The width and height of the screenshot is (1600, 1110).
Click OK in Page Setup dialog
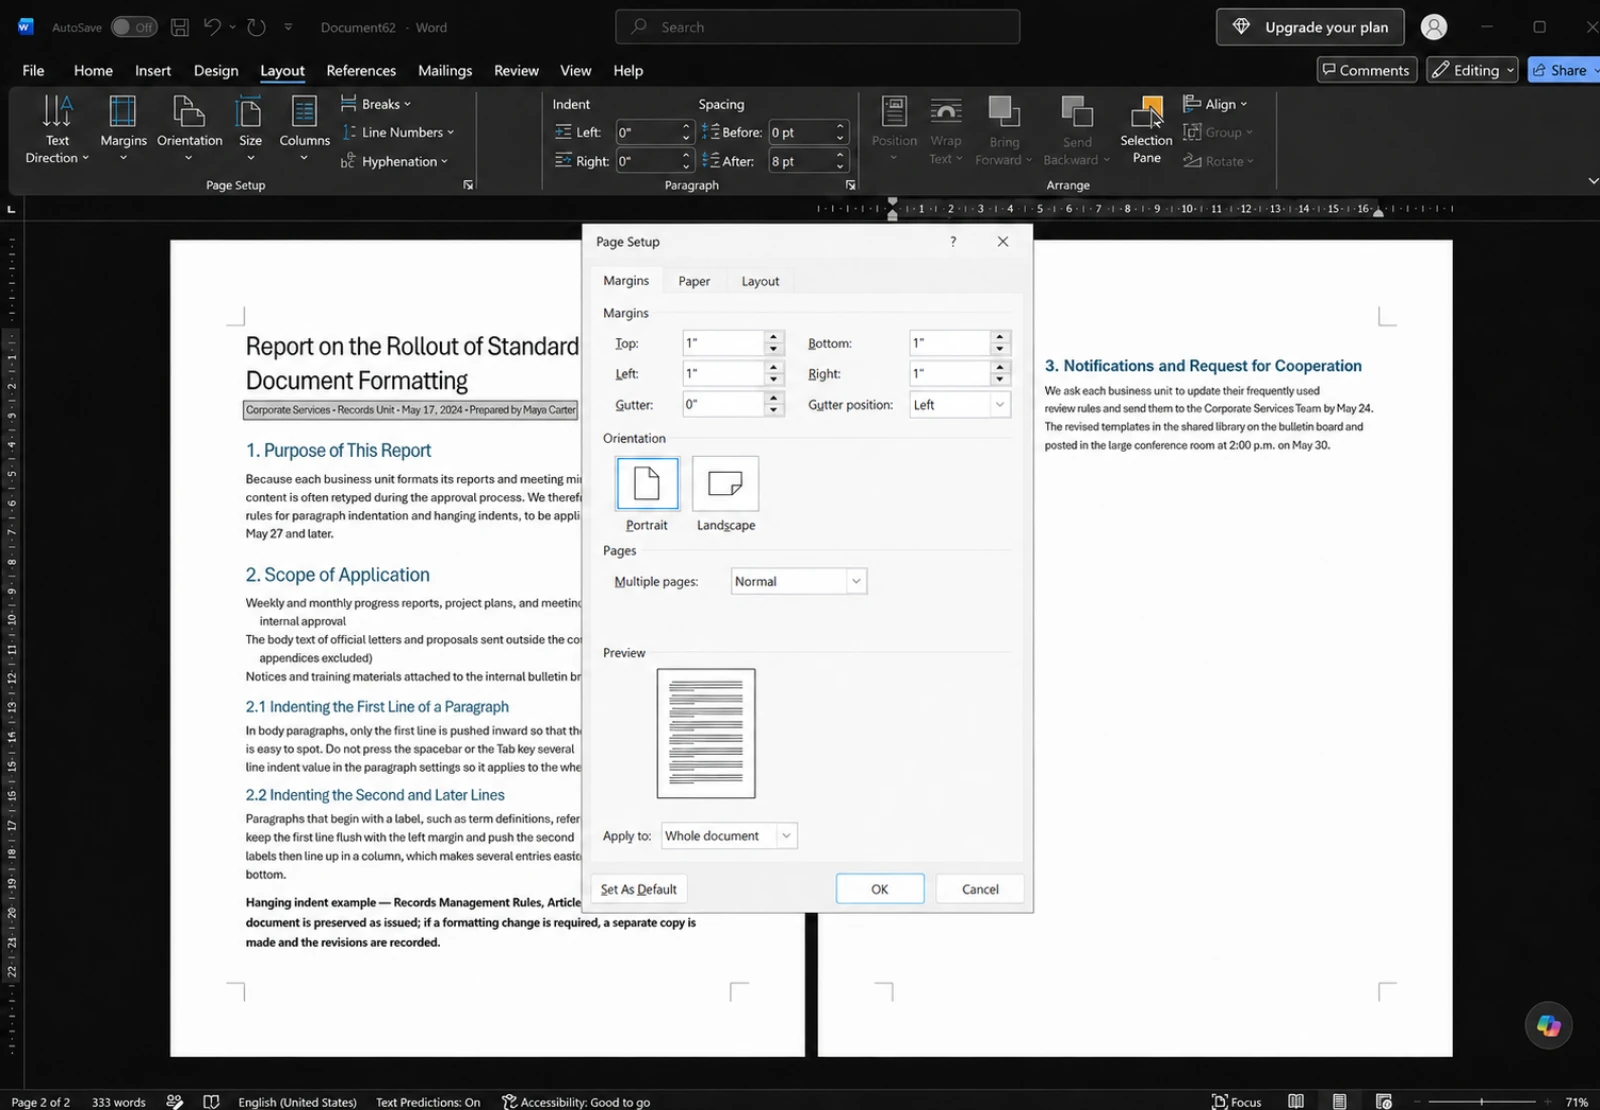(880, 889)
